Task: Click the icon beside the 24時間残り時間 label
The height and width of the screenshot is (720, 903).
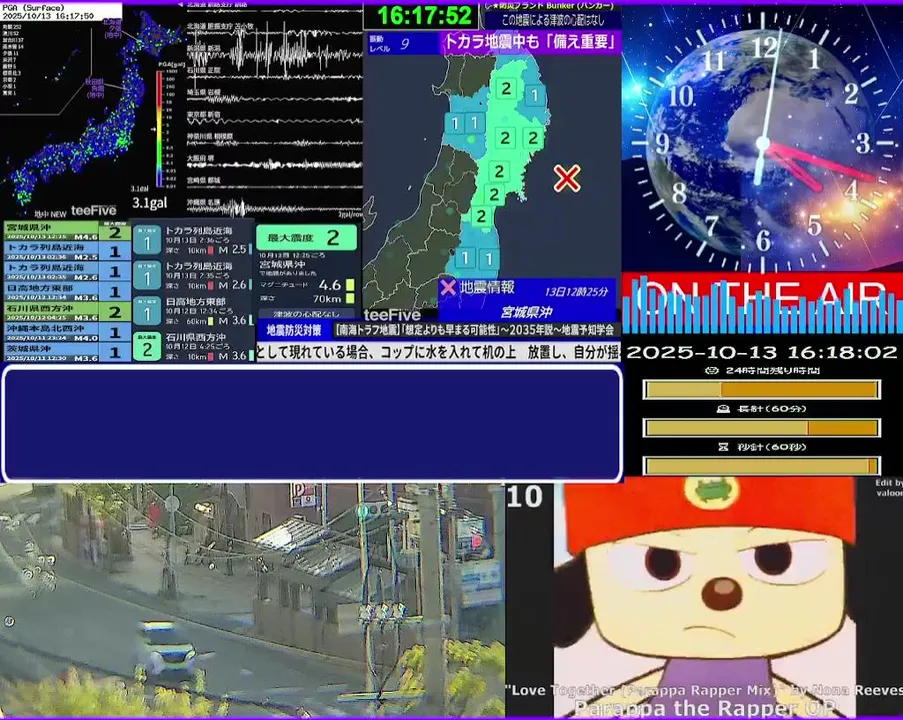Action: (x=712, y=370)
